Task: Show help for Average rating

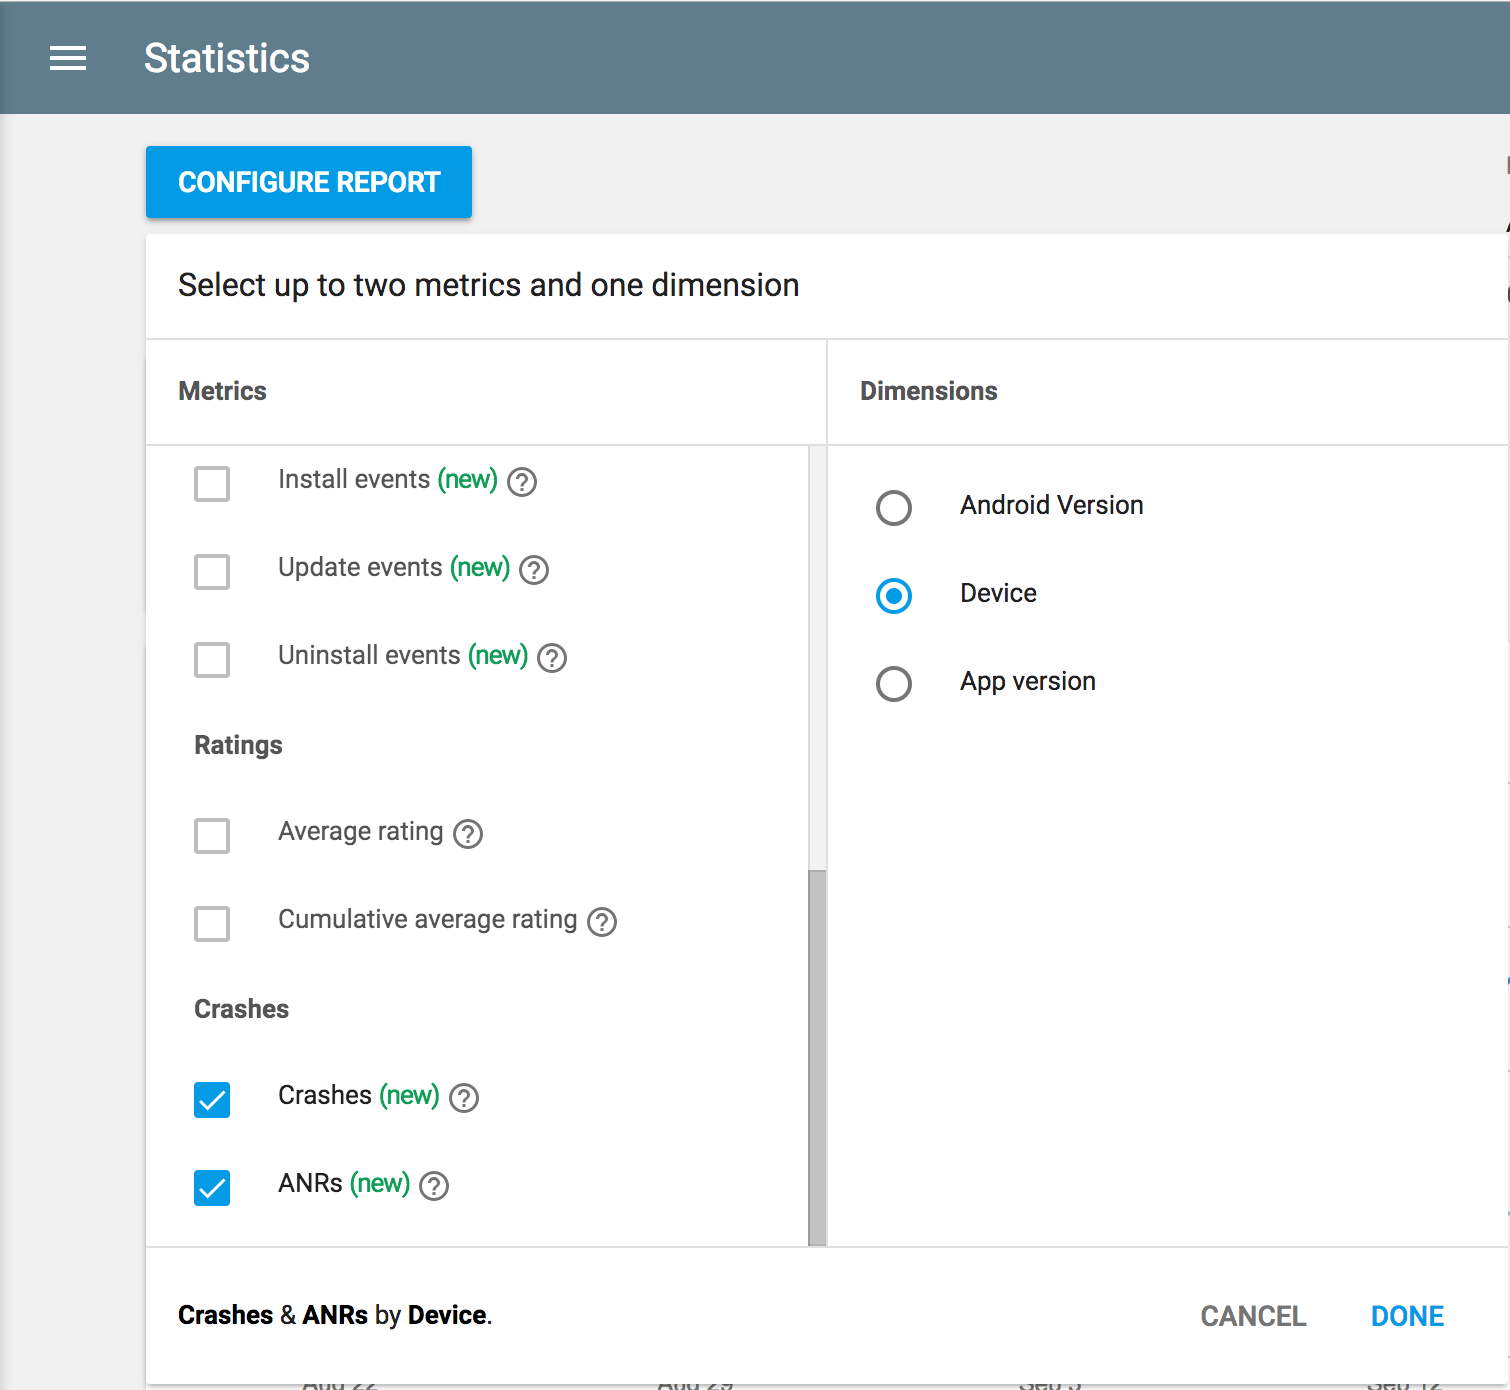Action: click(468, 834)
